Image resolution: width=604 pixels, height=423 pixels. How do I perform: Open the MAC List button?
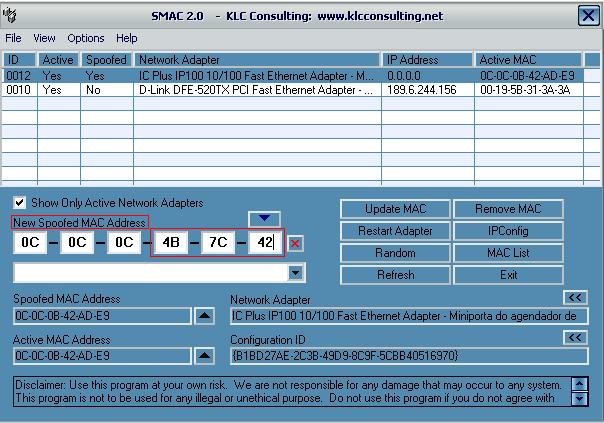(508, 253)
